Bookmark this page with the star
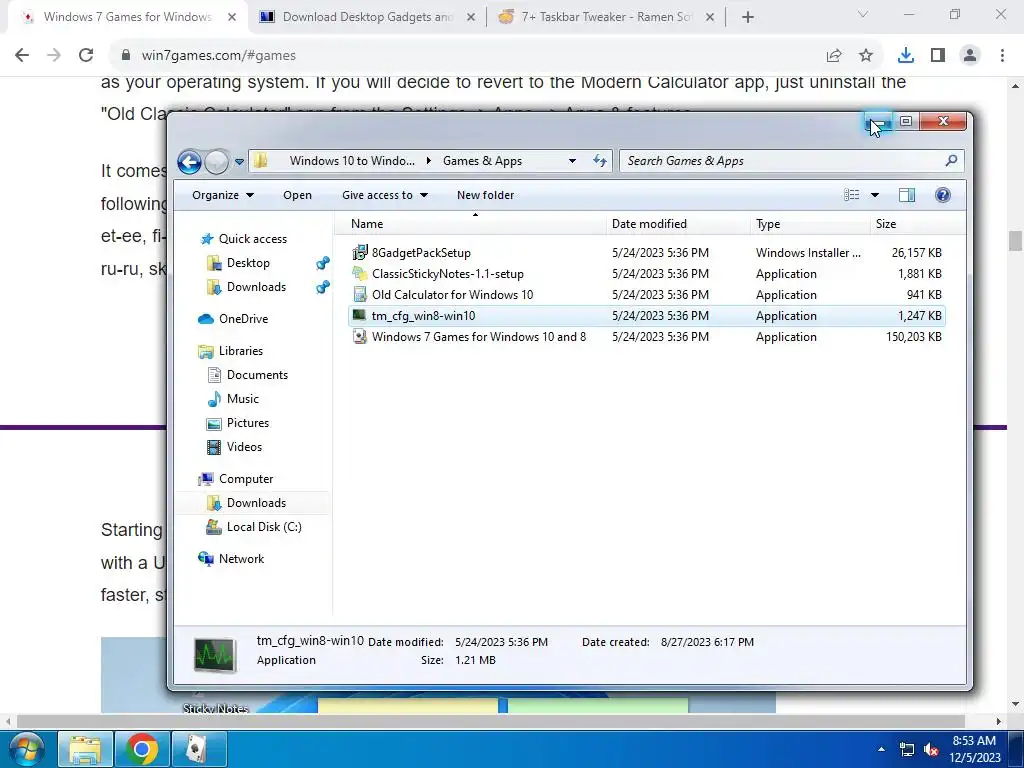The height and width of the screenshot is (768, 1024). (866, 56)
